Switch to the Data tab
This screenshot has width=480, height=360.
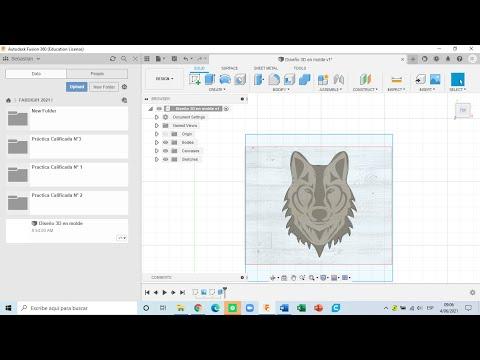click(36, 74)
